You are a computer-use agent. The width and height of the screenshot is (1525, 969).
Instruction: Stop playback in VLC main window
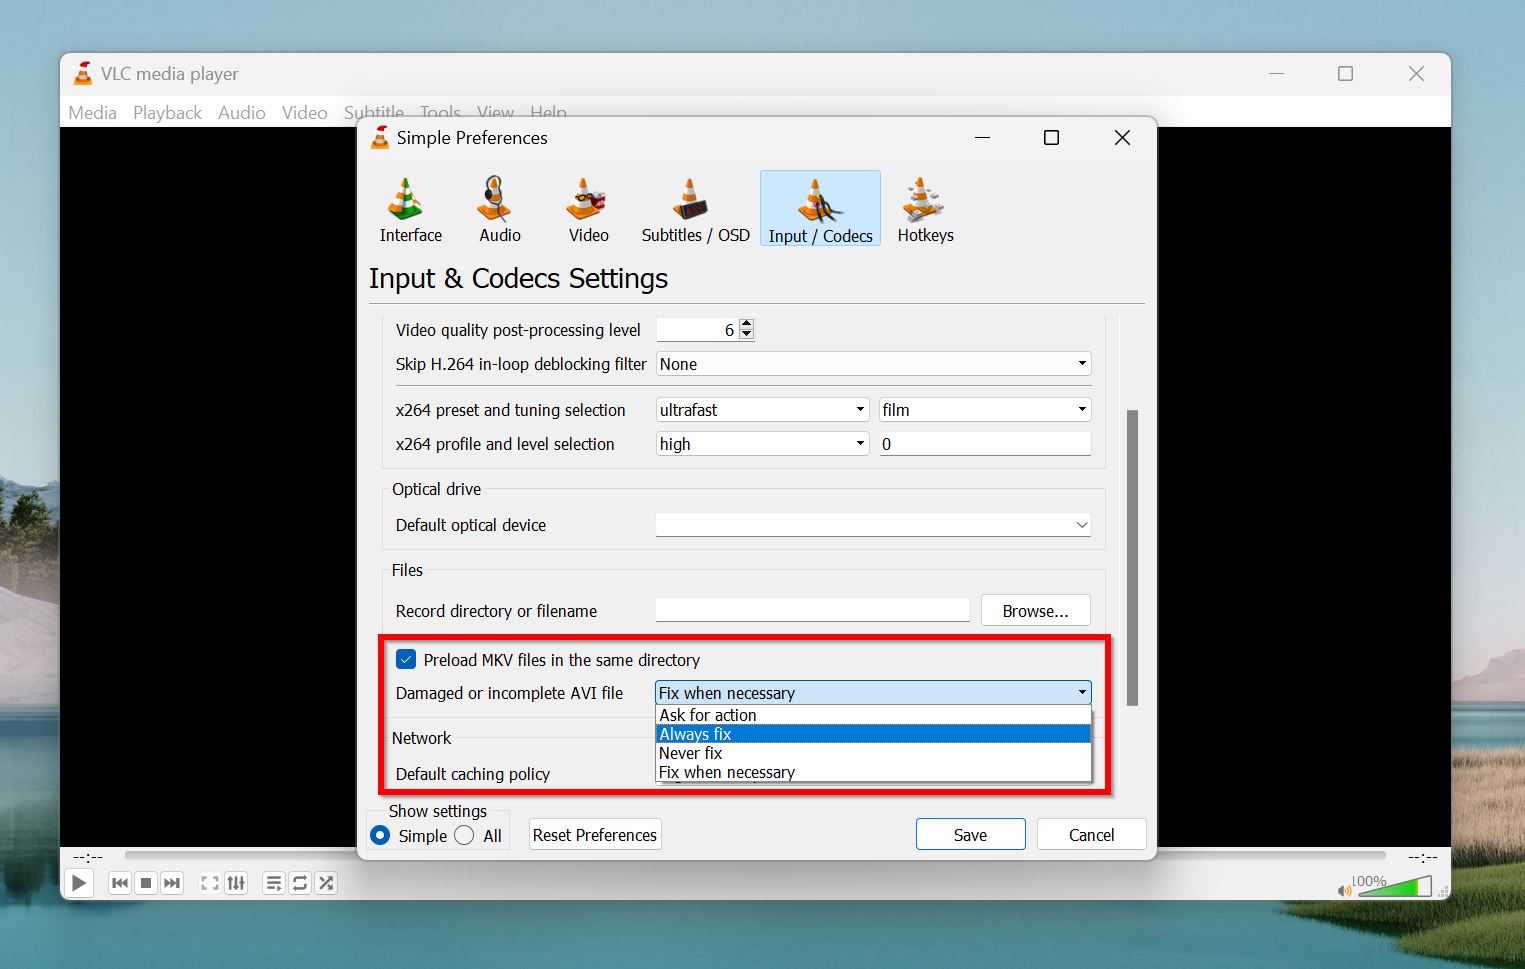click(x=146, y=883)
